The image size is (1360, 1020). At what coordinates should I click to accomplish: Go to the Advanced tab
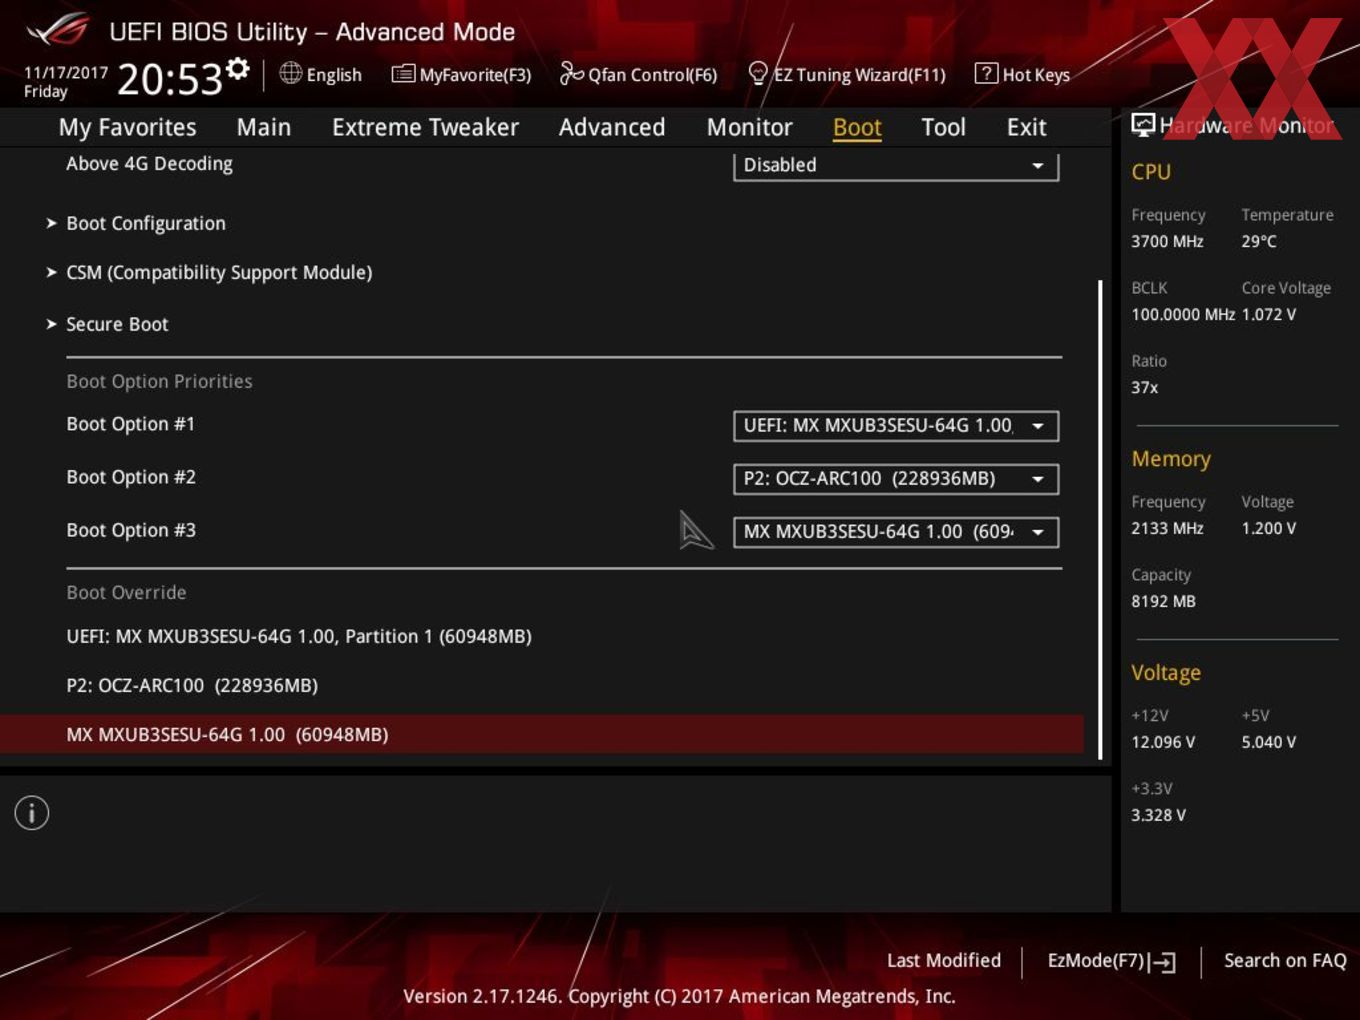612,127
